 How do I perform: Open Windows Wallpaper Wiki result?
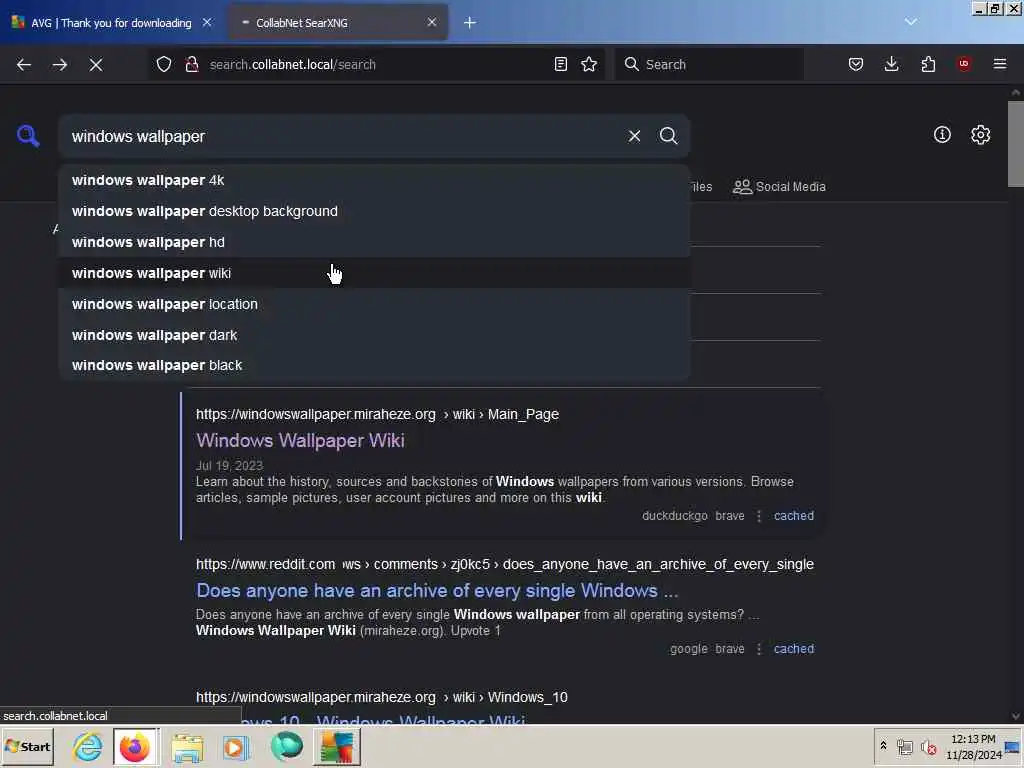click(x=300, y=440)
